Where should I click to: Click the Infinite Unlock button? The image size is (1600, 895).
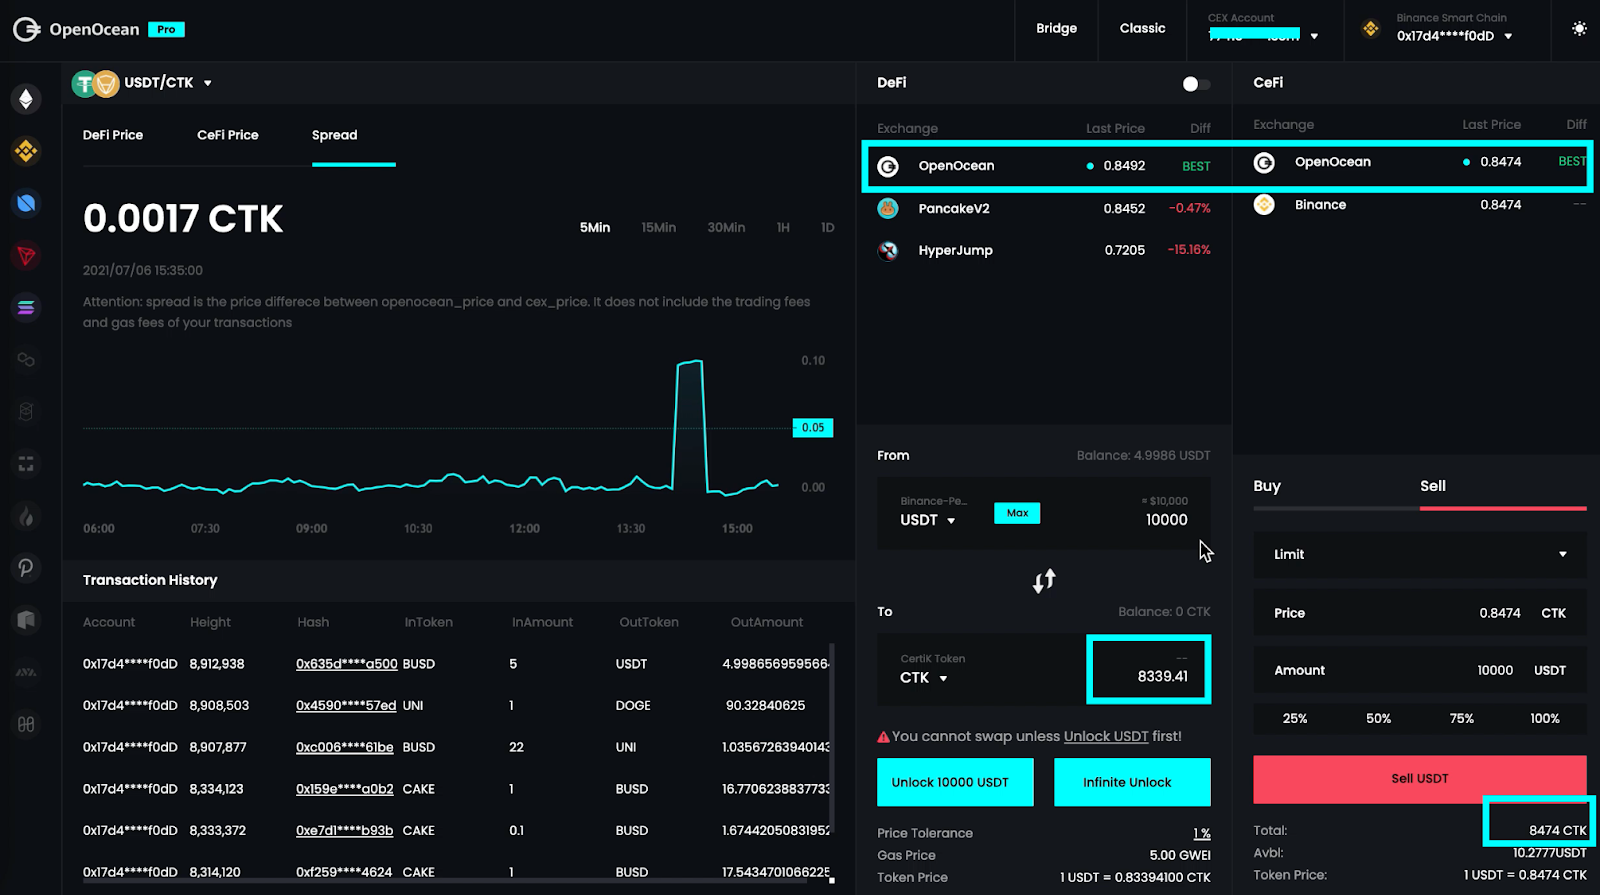tap(1132, 782)
